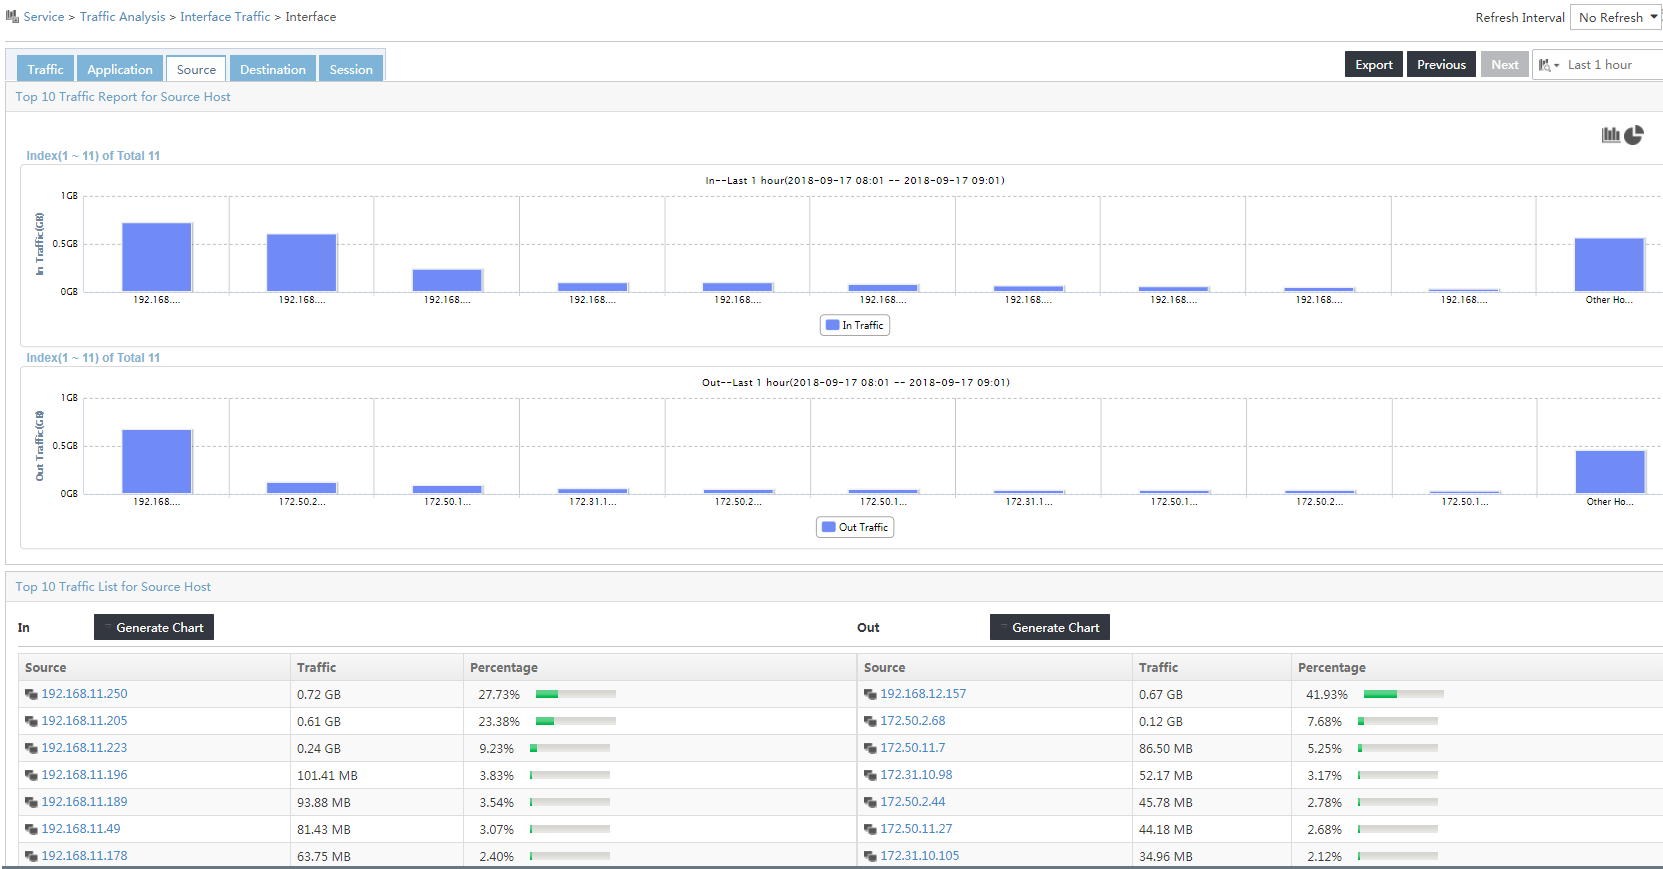Viewport: 1663px width, 869px height.
Task: Go to Traffic Analysis breadcrumb
Action: click(x=123, y=17)
